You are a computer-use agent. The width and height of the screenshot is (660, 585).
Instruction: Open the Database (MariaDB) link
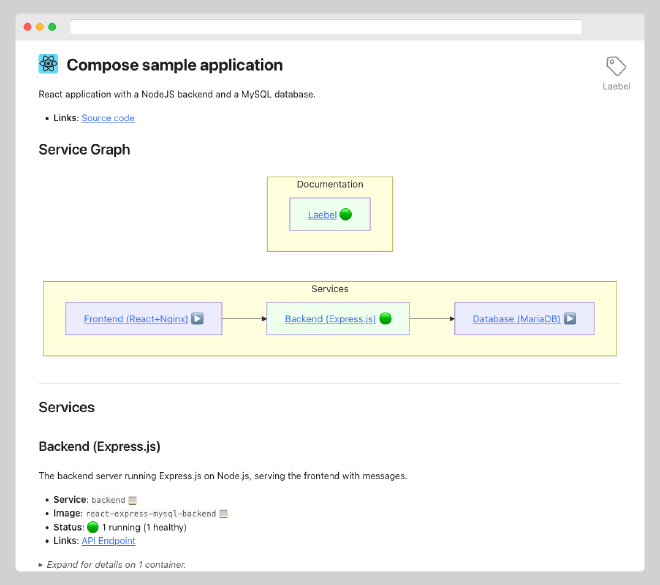516,319
